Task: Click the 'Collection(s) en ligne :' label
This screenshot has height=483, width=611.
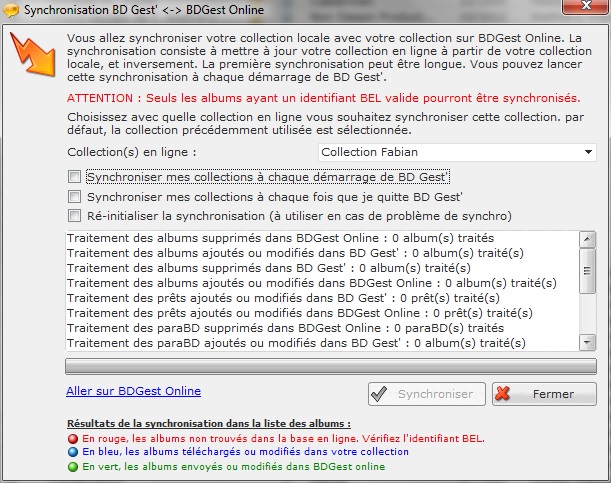Action: tap(132, 152)
